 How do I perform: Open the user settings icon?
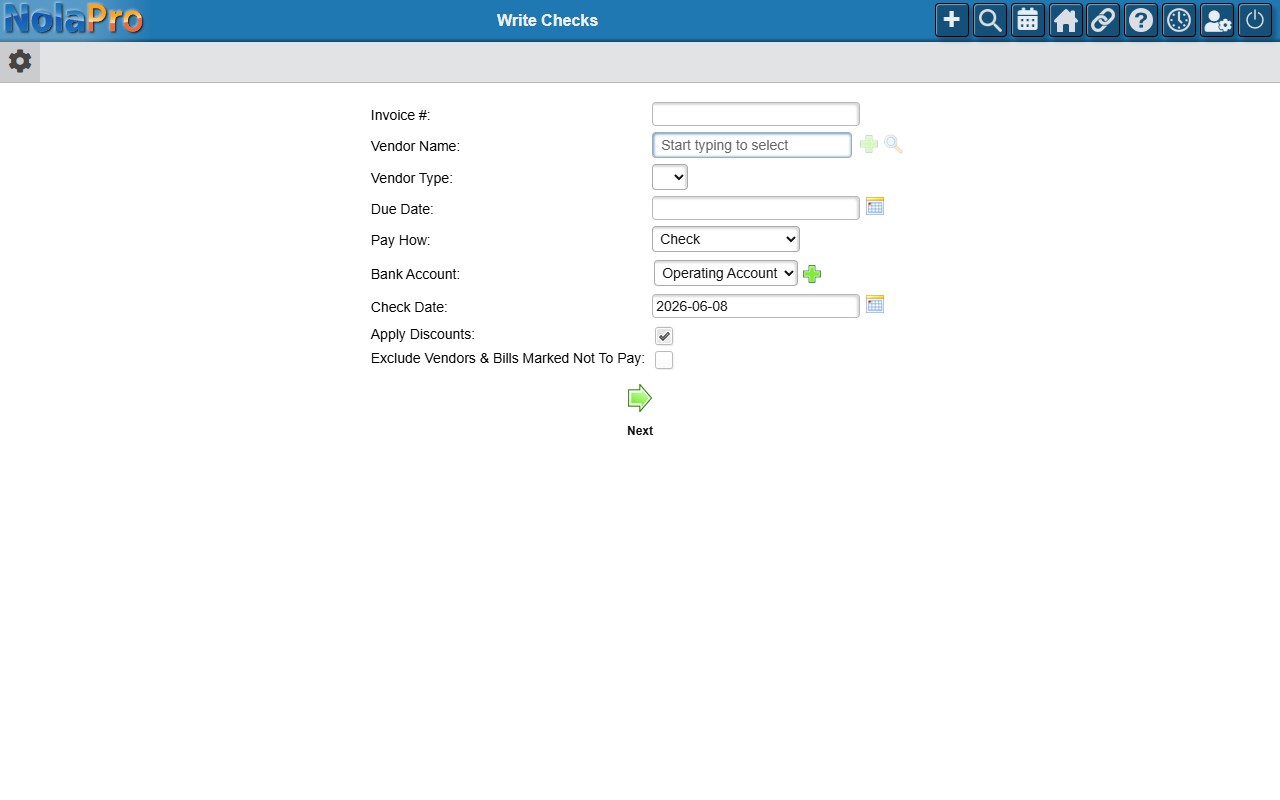point(1217,20)
